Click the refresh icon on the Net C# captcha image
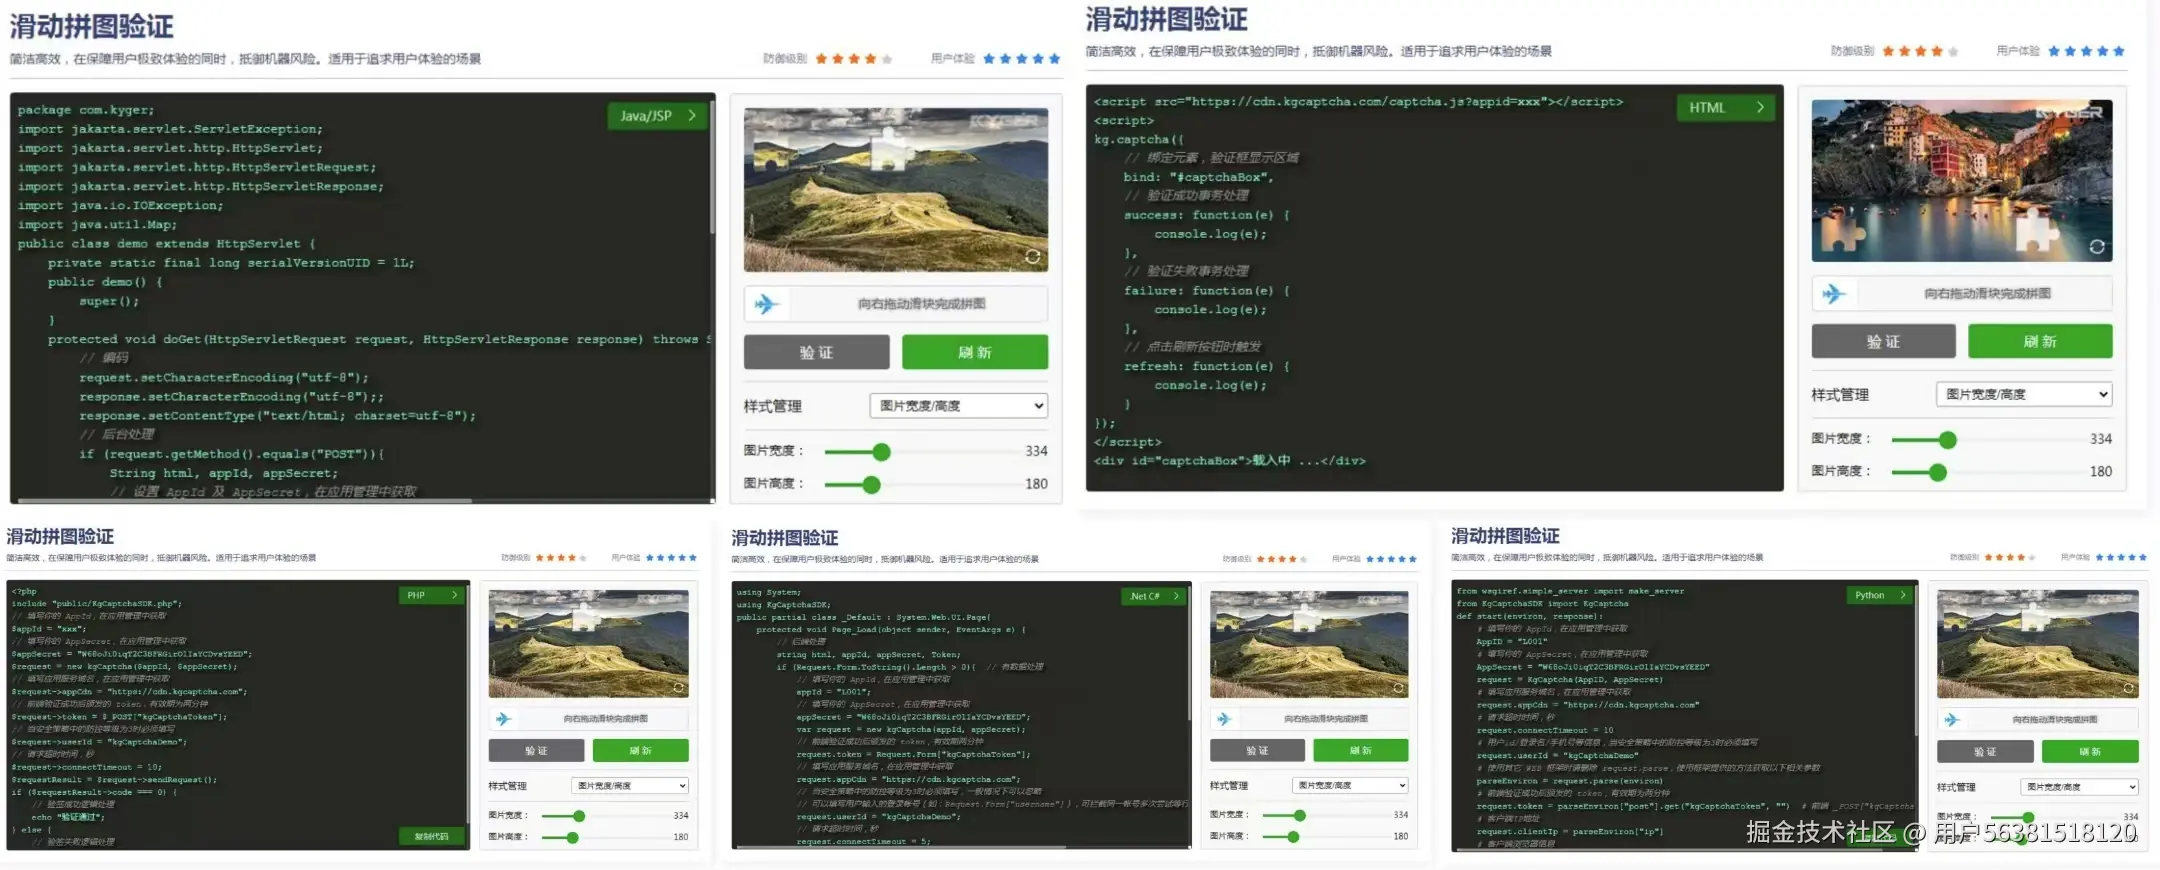Image resolution: width=2160 pixels, height=870 pixels. pyautogui.click(x=1398, y=688)
